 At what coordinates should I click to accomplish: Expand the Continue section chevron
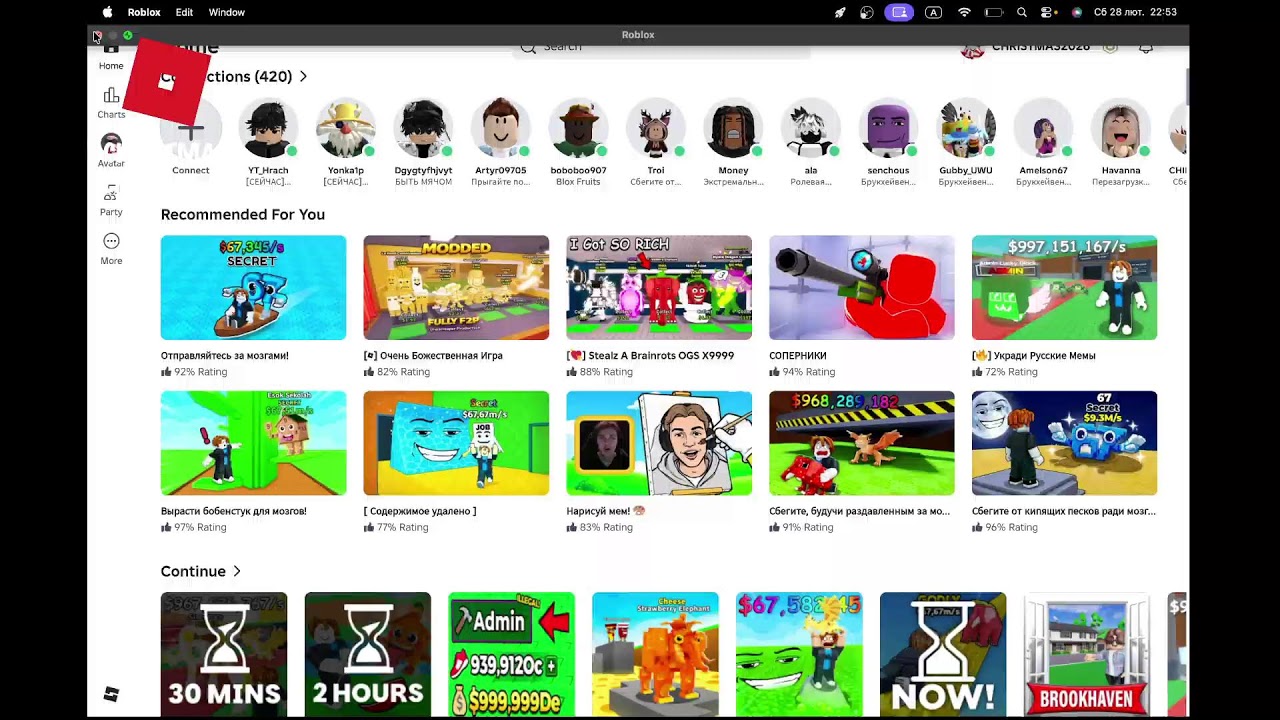click(237, 571)
